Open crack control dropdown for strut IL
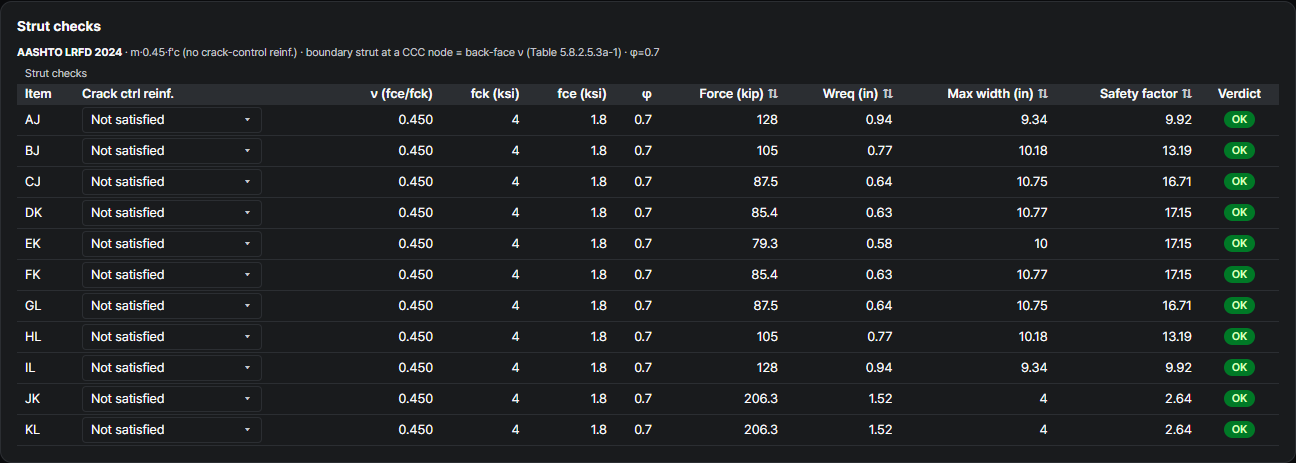 pyautogui.click(x=172, y=368)
